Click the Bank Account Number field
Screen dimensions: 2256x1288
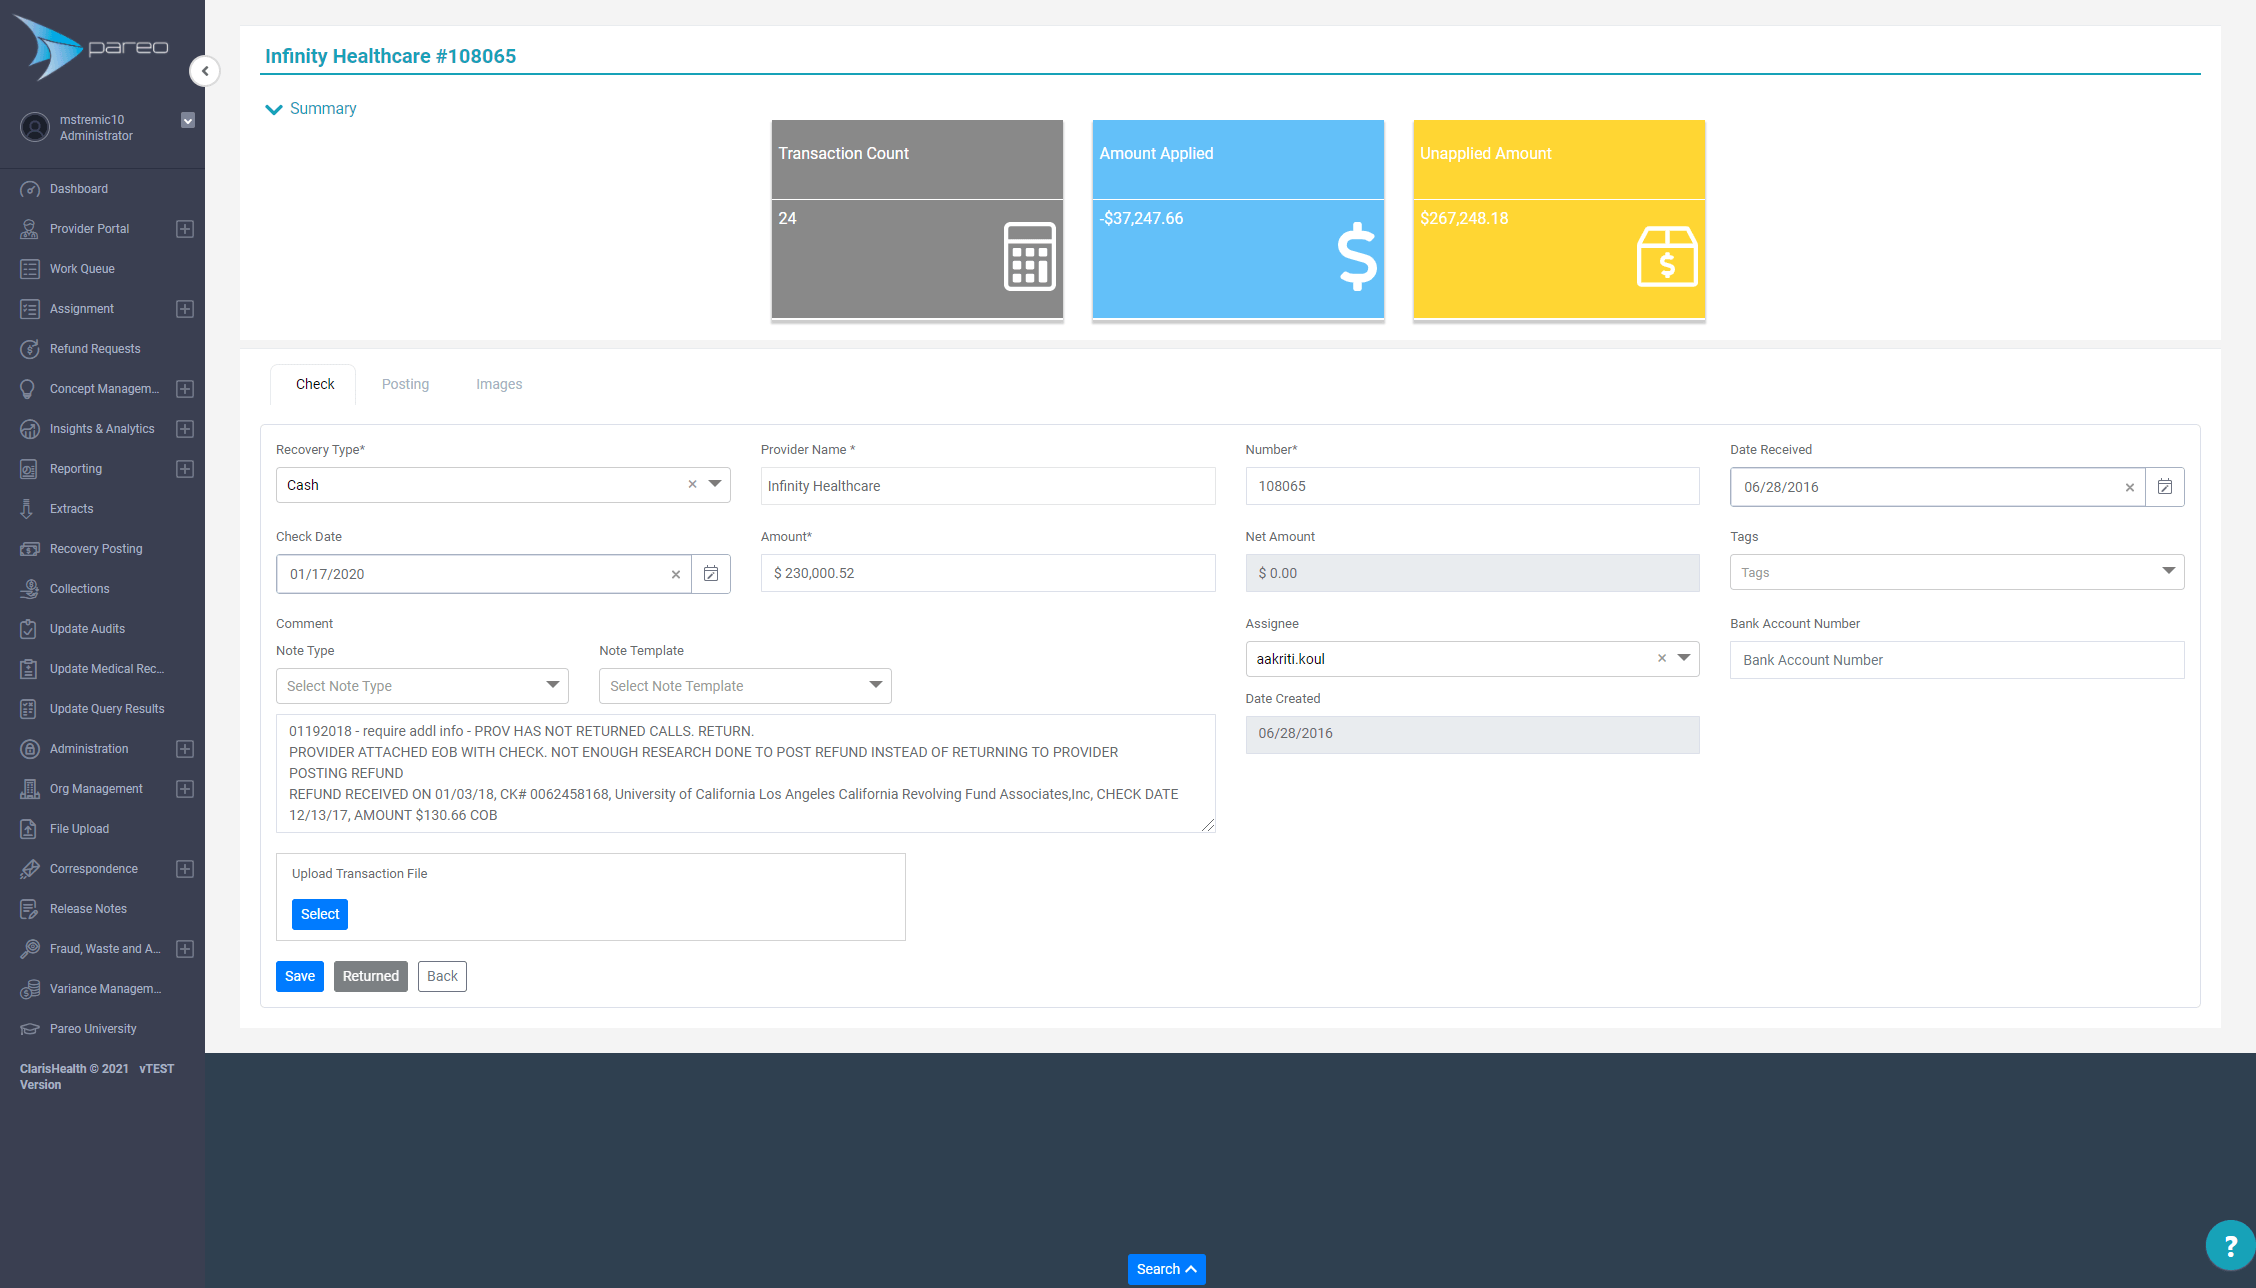(x=1957, y=660)
